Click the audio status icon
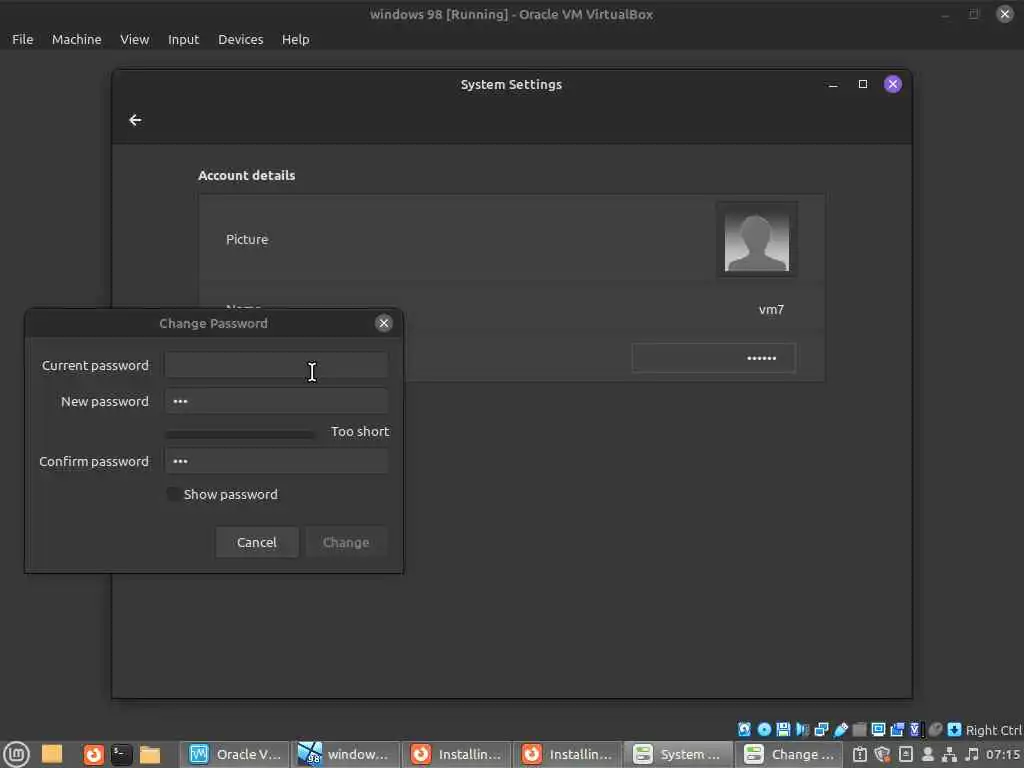 click(802, 729)
